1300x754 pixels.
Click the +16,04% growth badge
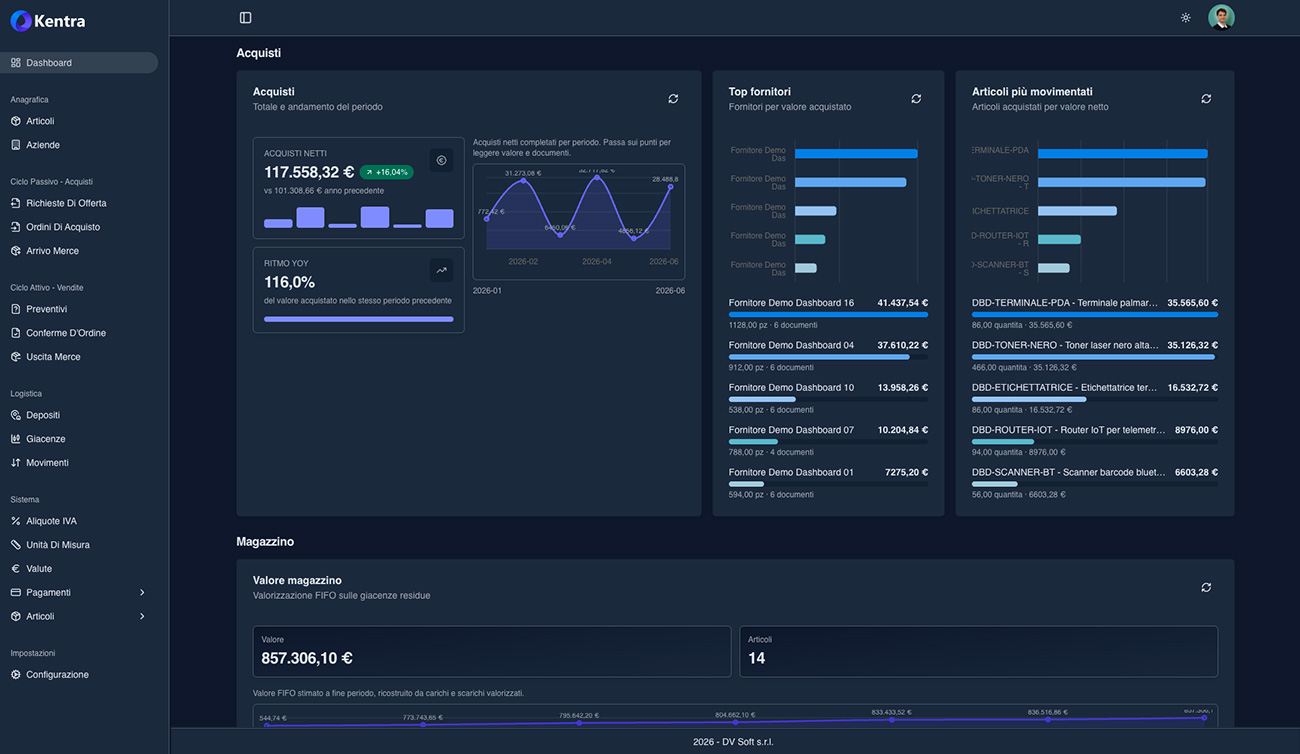click(x=386, y=172)
